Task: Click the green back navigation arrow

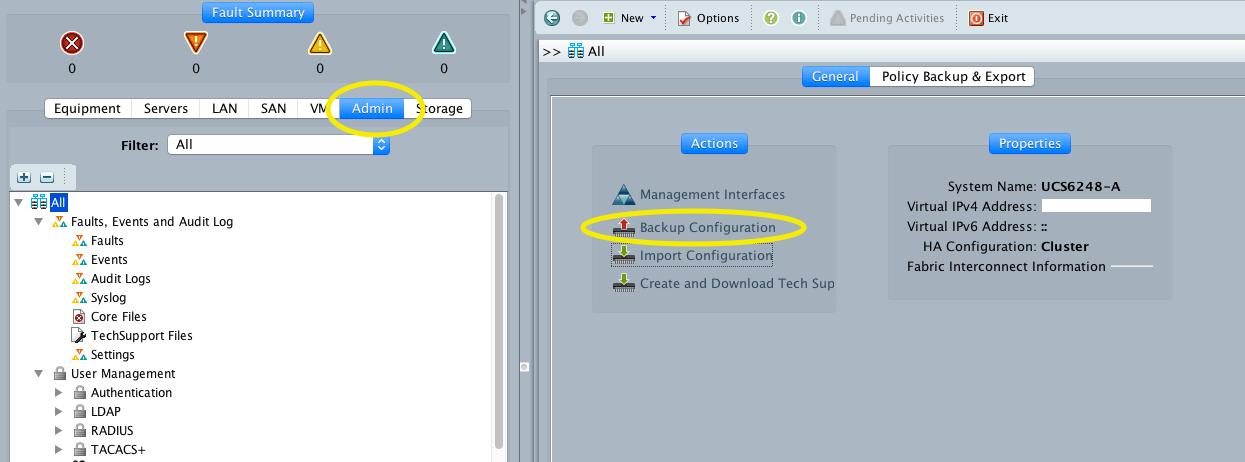Action: point(552,18)
